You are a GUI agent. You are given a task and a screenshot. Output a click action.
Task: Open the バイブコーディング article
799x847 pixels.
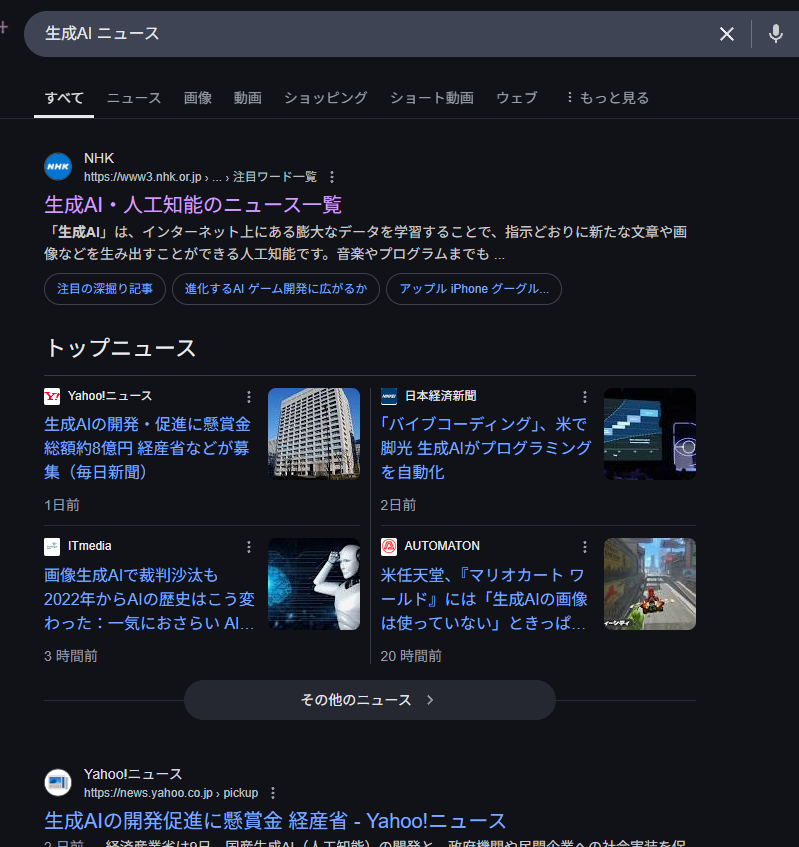485,448
